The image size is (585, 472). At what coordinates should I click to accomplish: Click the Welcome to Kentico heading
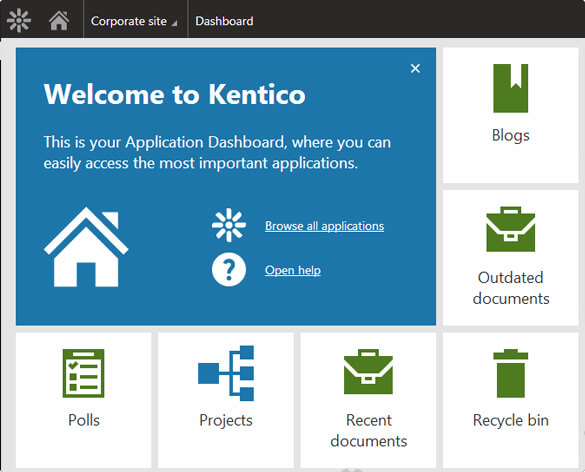tap(175, 94)
